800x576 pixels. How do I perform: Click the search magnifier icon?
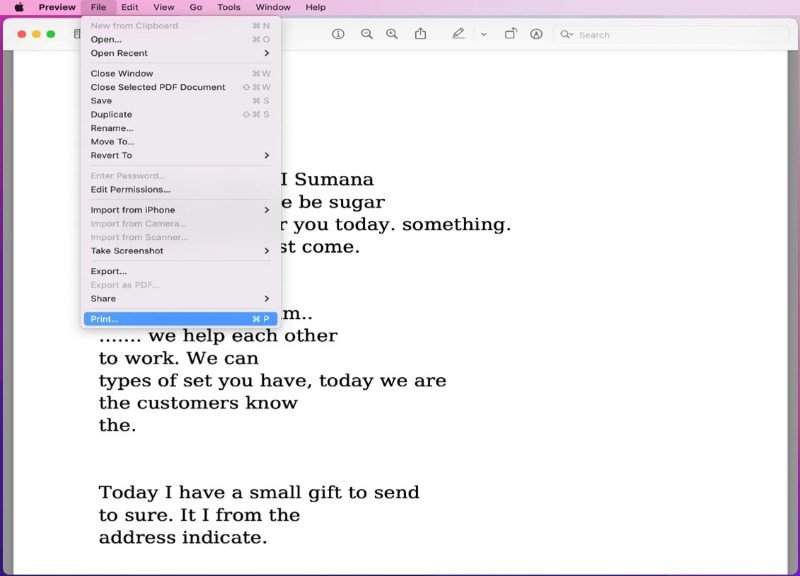[566, 35]
